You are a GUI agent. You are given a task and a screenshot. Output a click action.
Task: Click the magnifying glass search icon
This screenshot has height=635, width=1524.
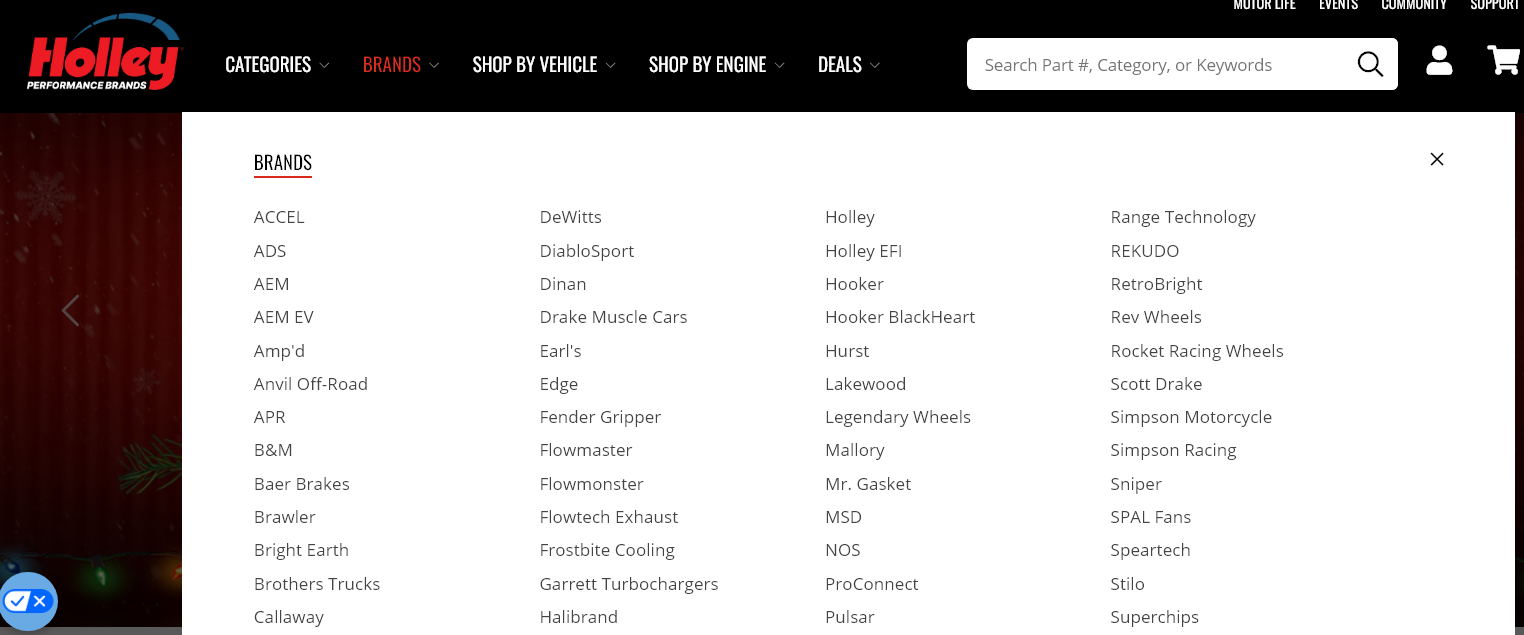click(x=1369, y=65)
